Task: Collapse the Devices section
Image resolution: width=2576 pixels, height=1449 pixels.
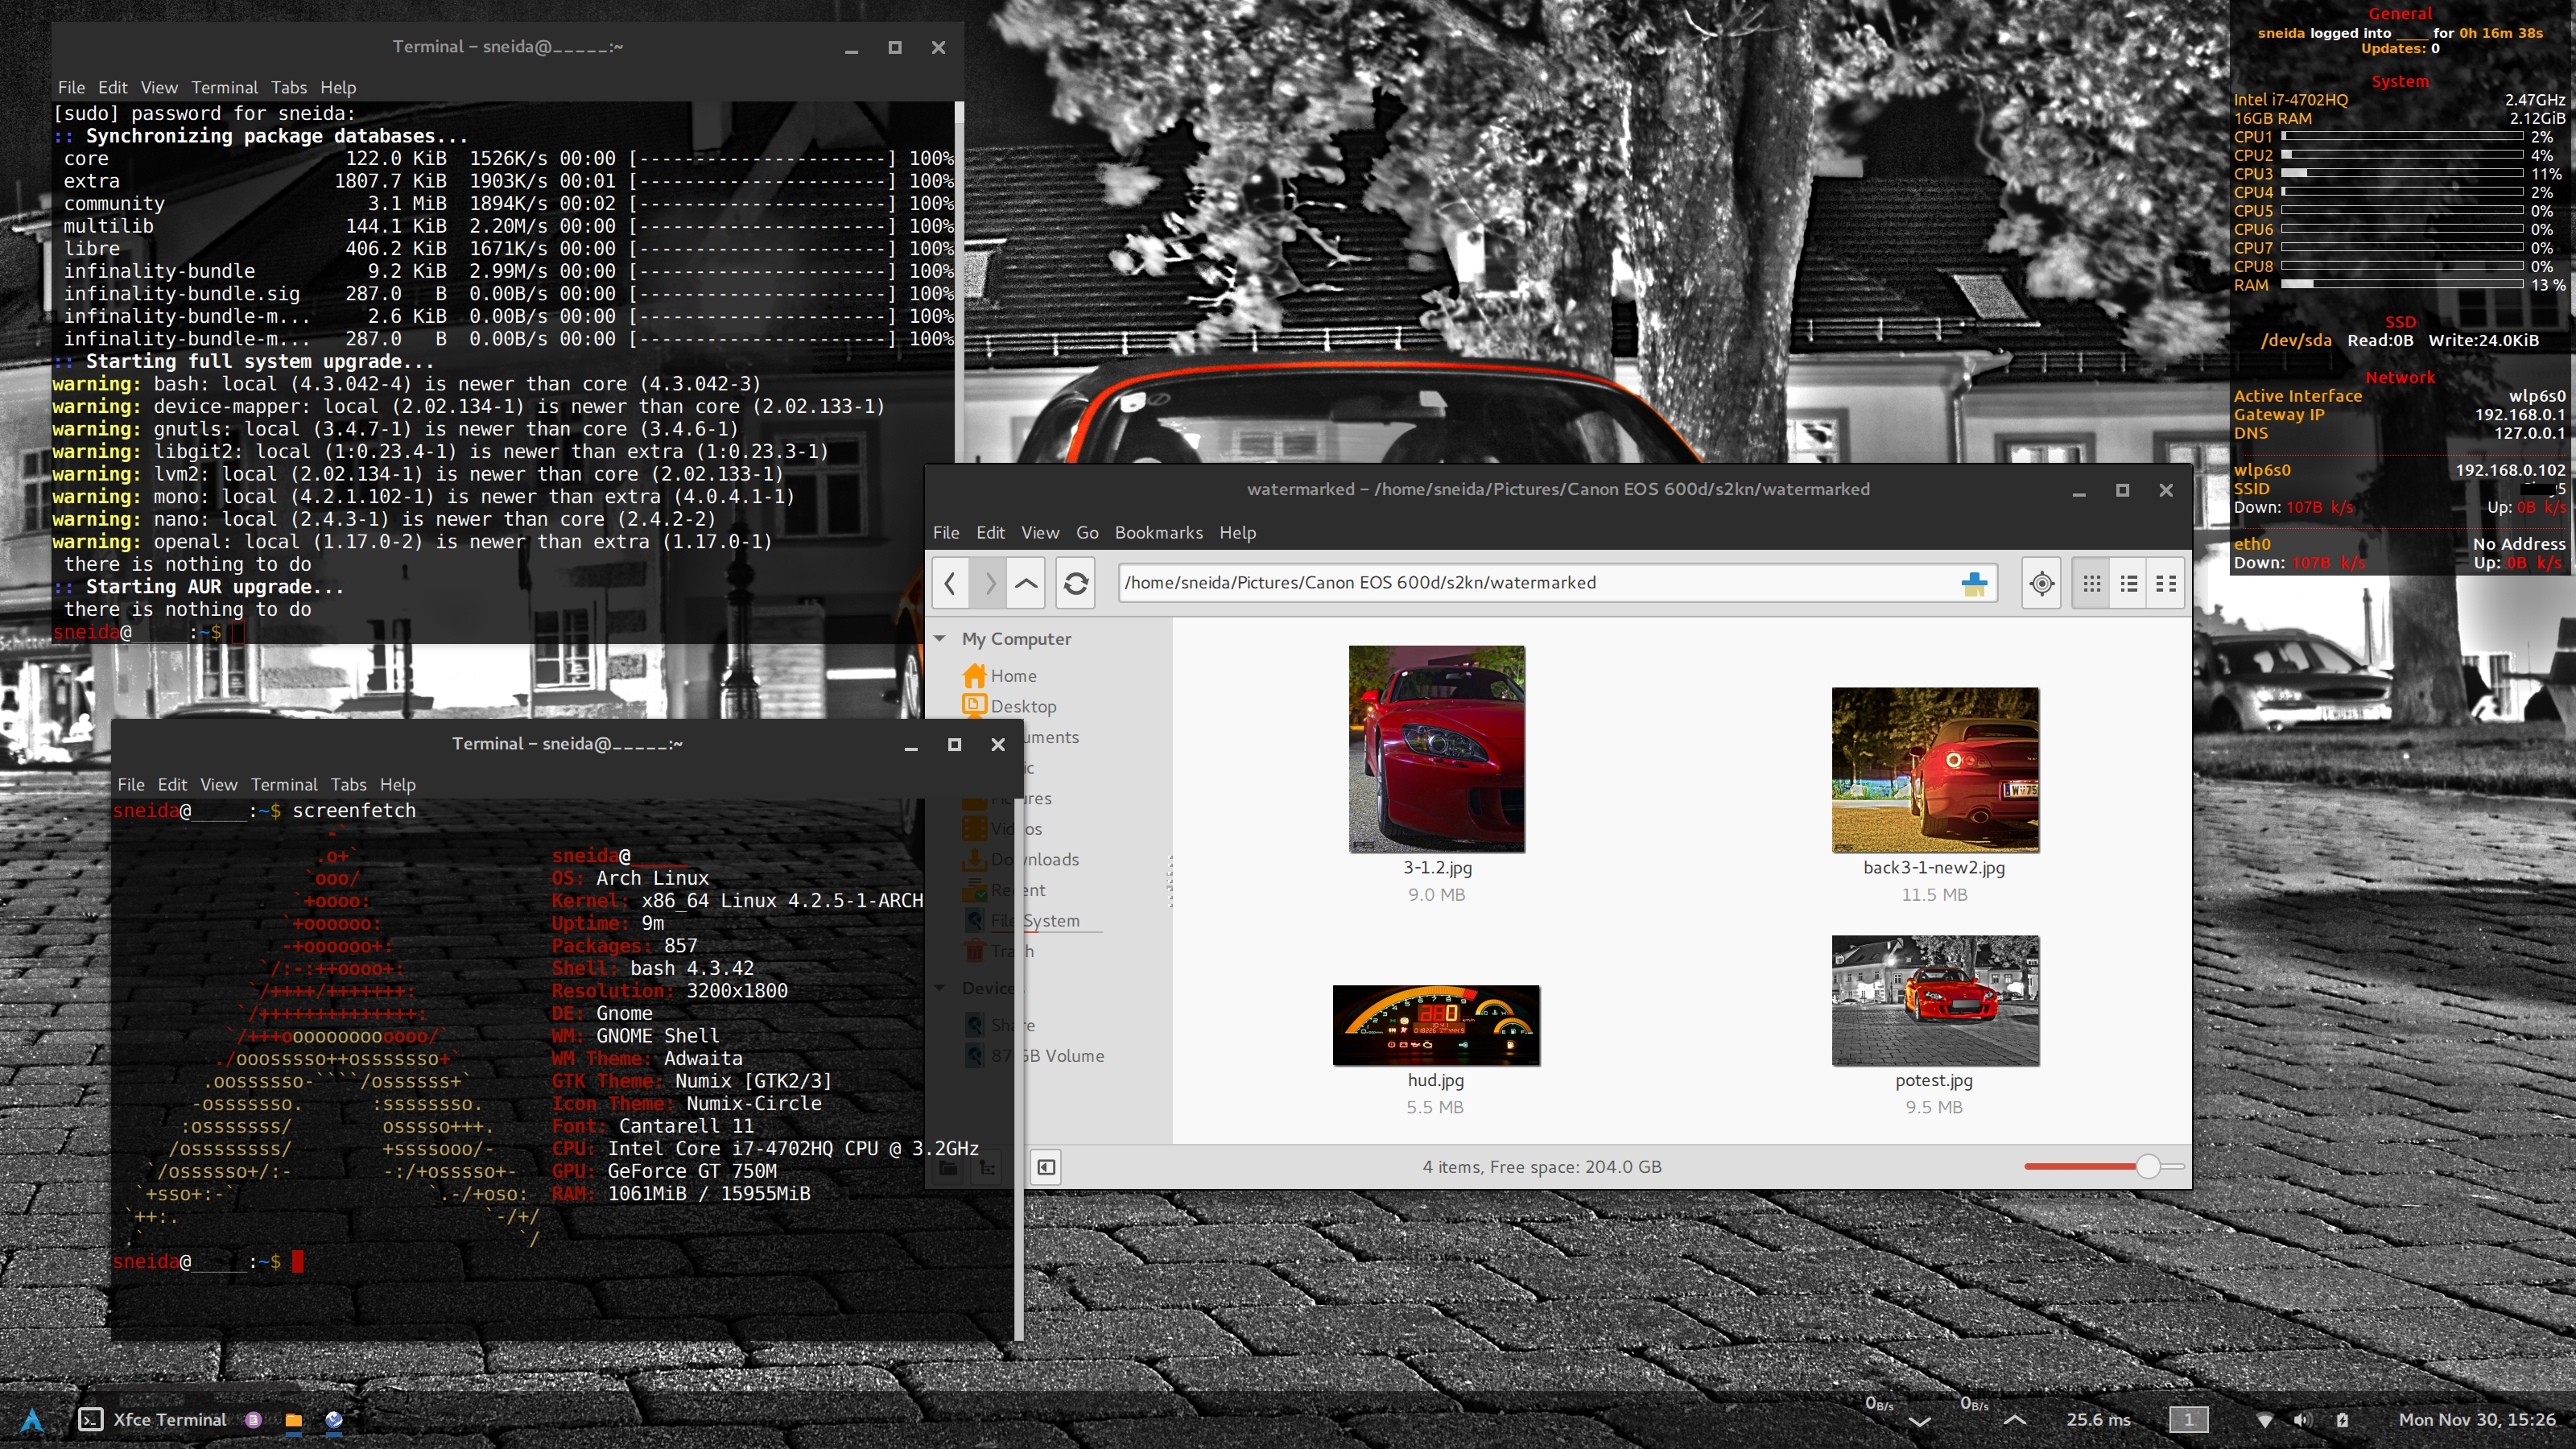Action: pyautogui.click(x=940, y=988)
